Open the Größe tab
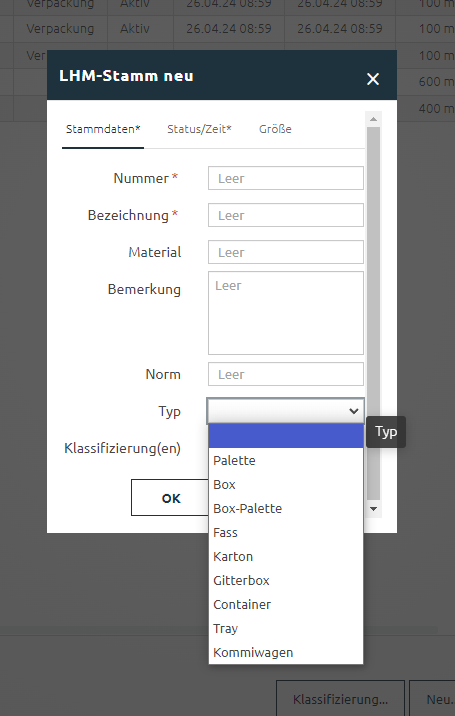 pyautogui.click(x=275, y=129)
